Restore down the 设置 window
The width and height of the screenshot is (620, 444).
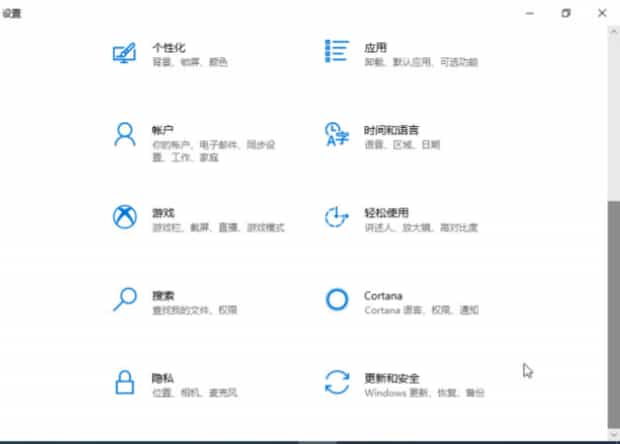click(566, 13)
